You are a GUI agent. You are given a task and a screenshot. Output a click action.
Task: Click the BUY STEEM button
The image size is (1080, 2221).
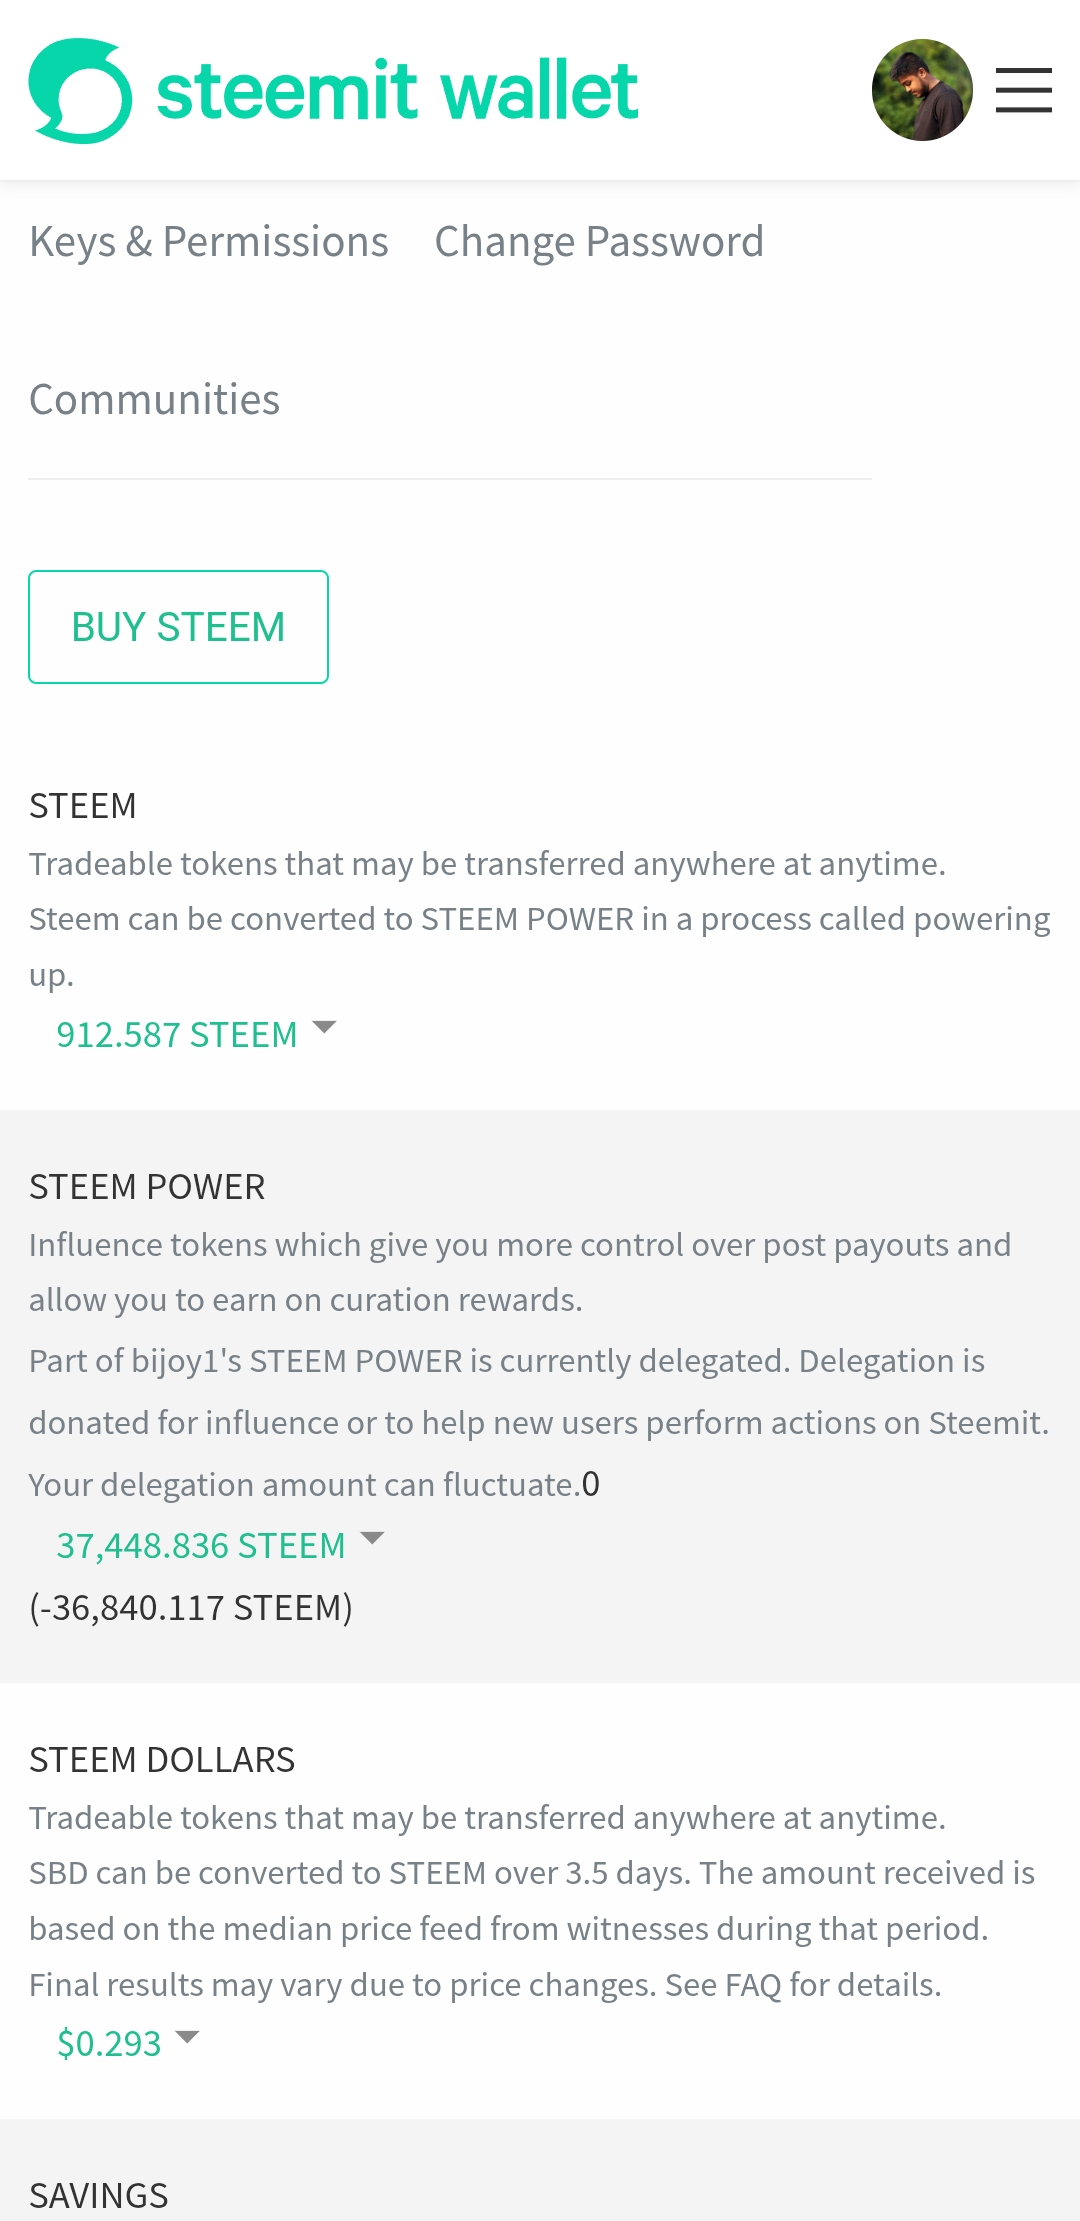[178, 627]
